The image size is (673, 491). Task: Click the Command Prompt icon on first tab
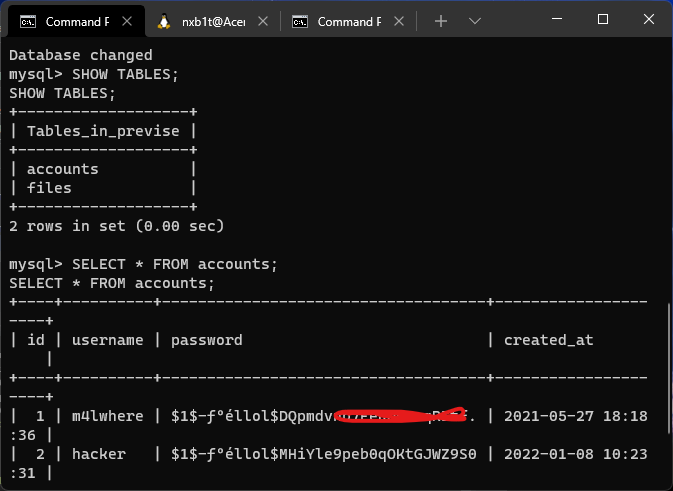click(x=29, y=21)
